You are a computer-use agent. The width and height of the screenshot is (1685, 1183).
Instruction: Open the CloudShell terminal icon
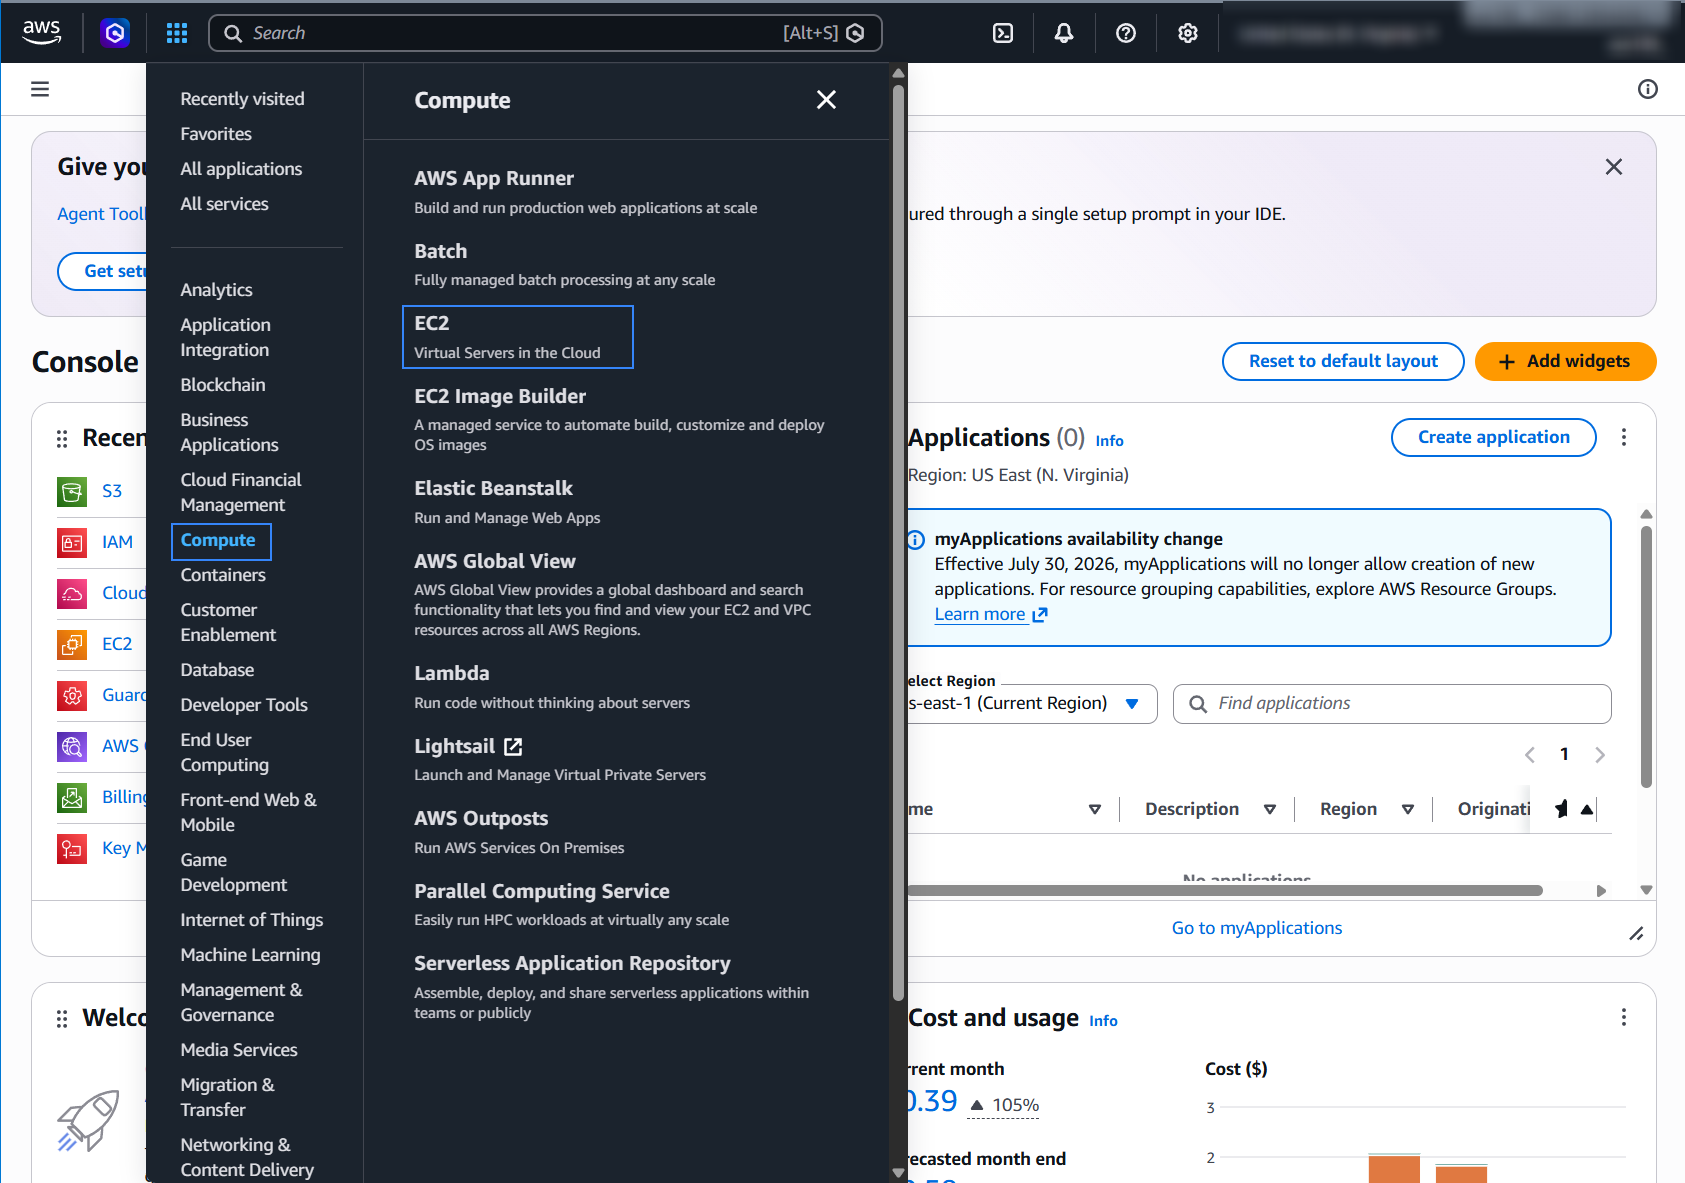tap(1003, 33)
